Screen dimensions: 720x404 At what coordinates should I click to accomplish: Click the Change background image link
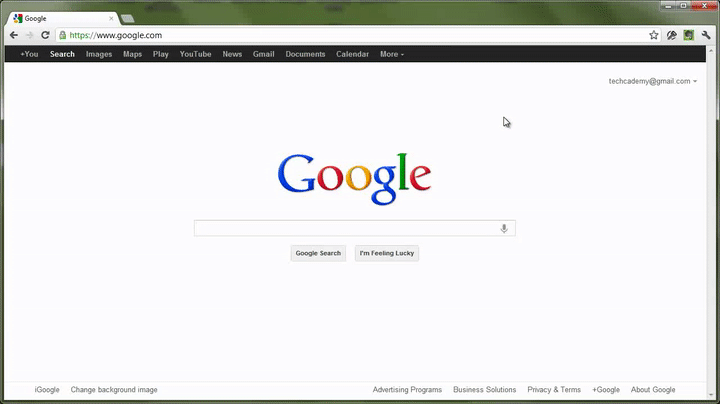[114, 390]
